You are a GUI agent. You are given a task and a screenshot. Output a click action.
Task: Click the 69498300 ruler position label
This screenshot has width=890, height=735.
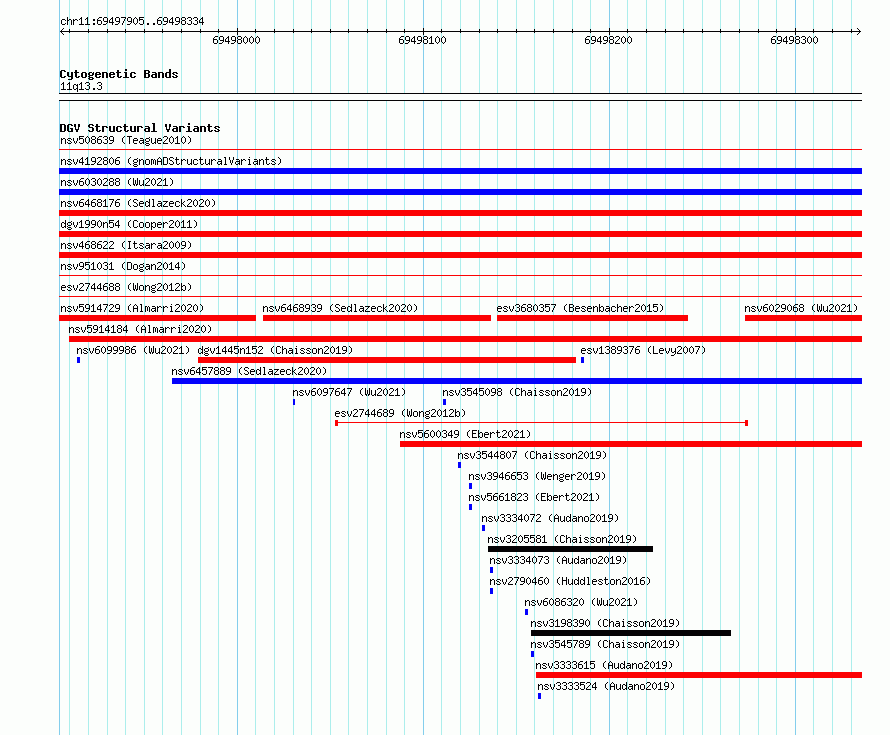pos(795,40)
